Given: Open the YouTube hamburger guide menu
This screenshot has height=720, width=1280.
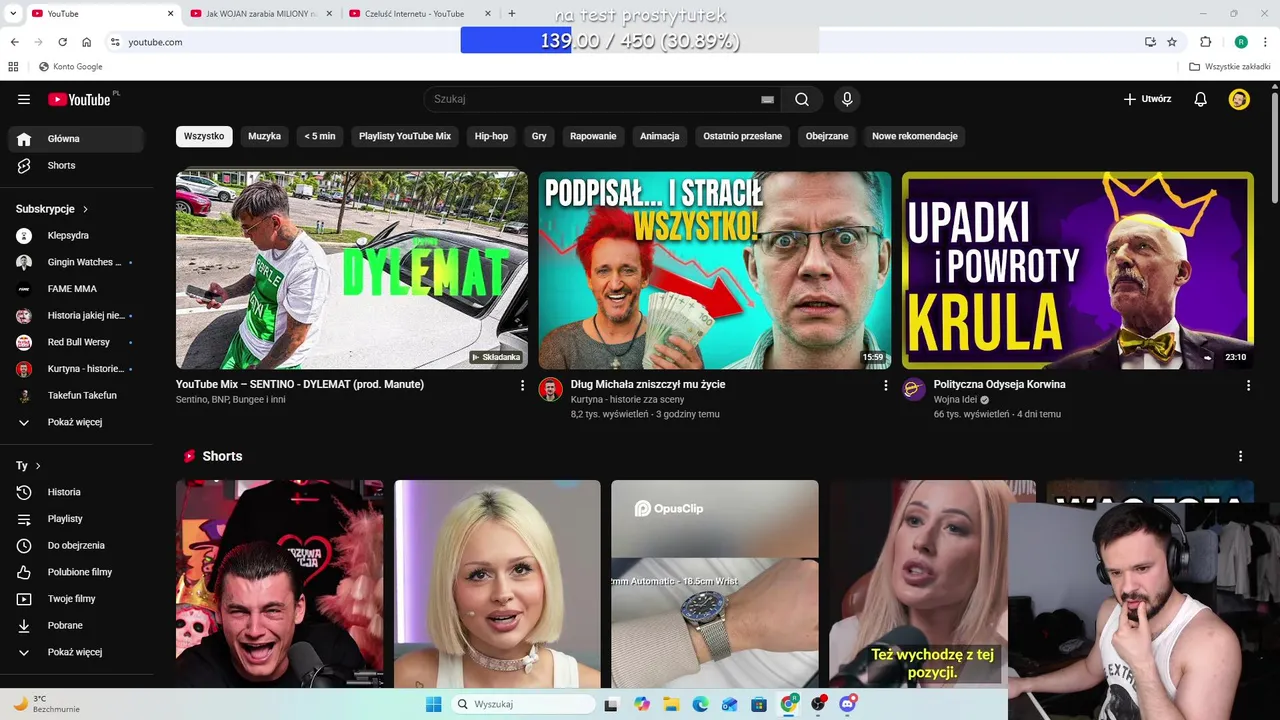Looking at the screenshot, I should [x=24, y=99].
